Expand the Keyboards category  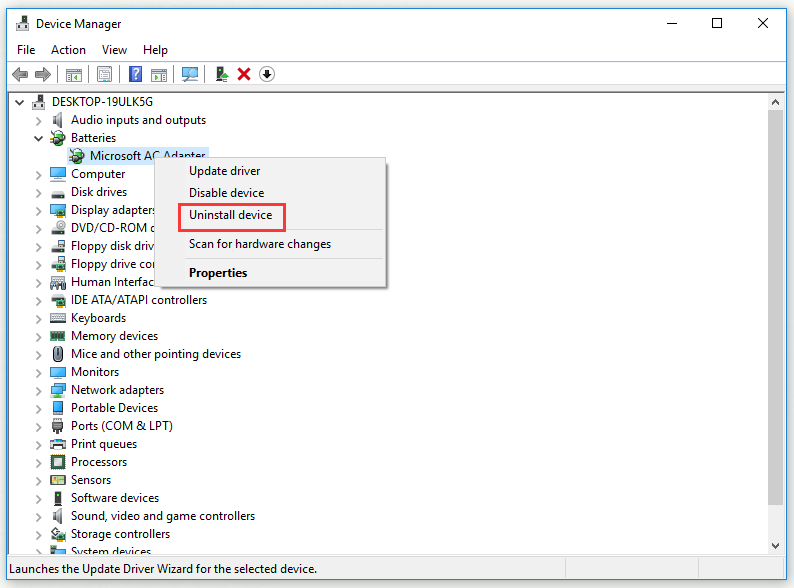(38, 318)
